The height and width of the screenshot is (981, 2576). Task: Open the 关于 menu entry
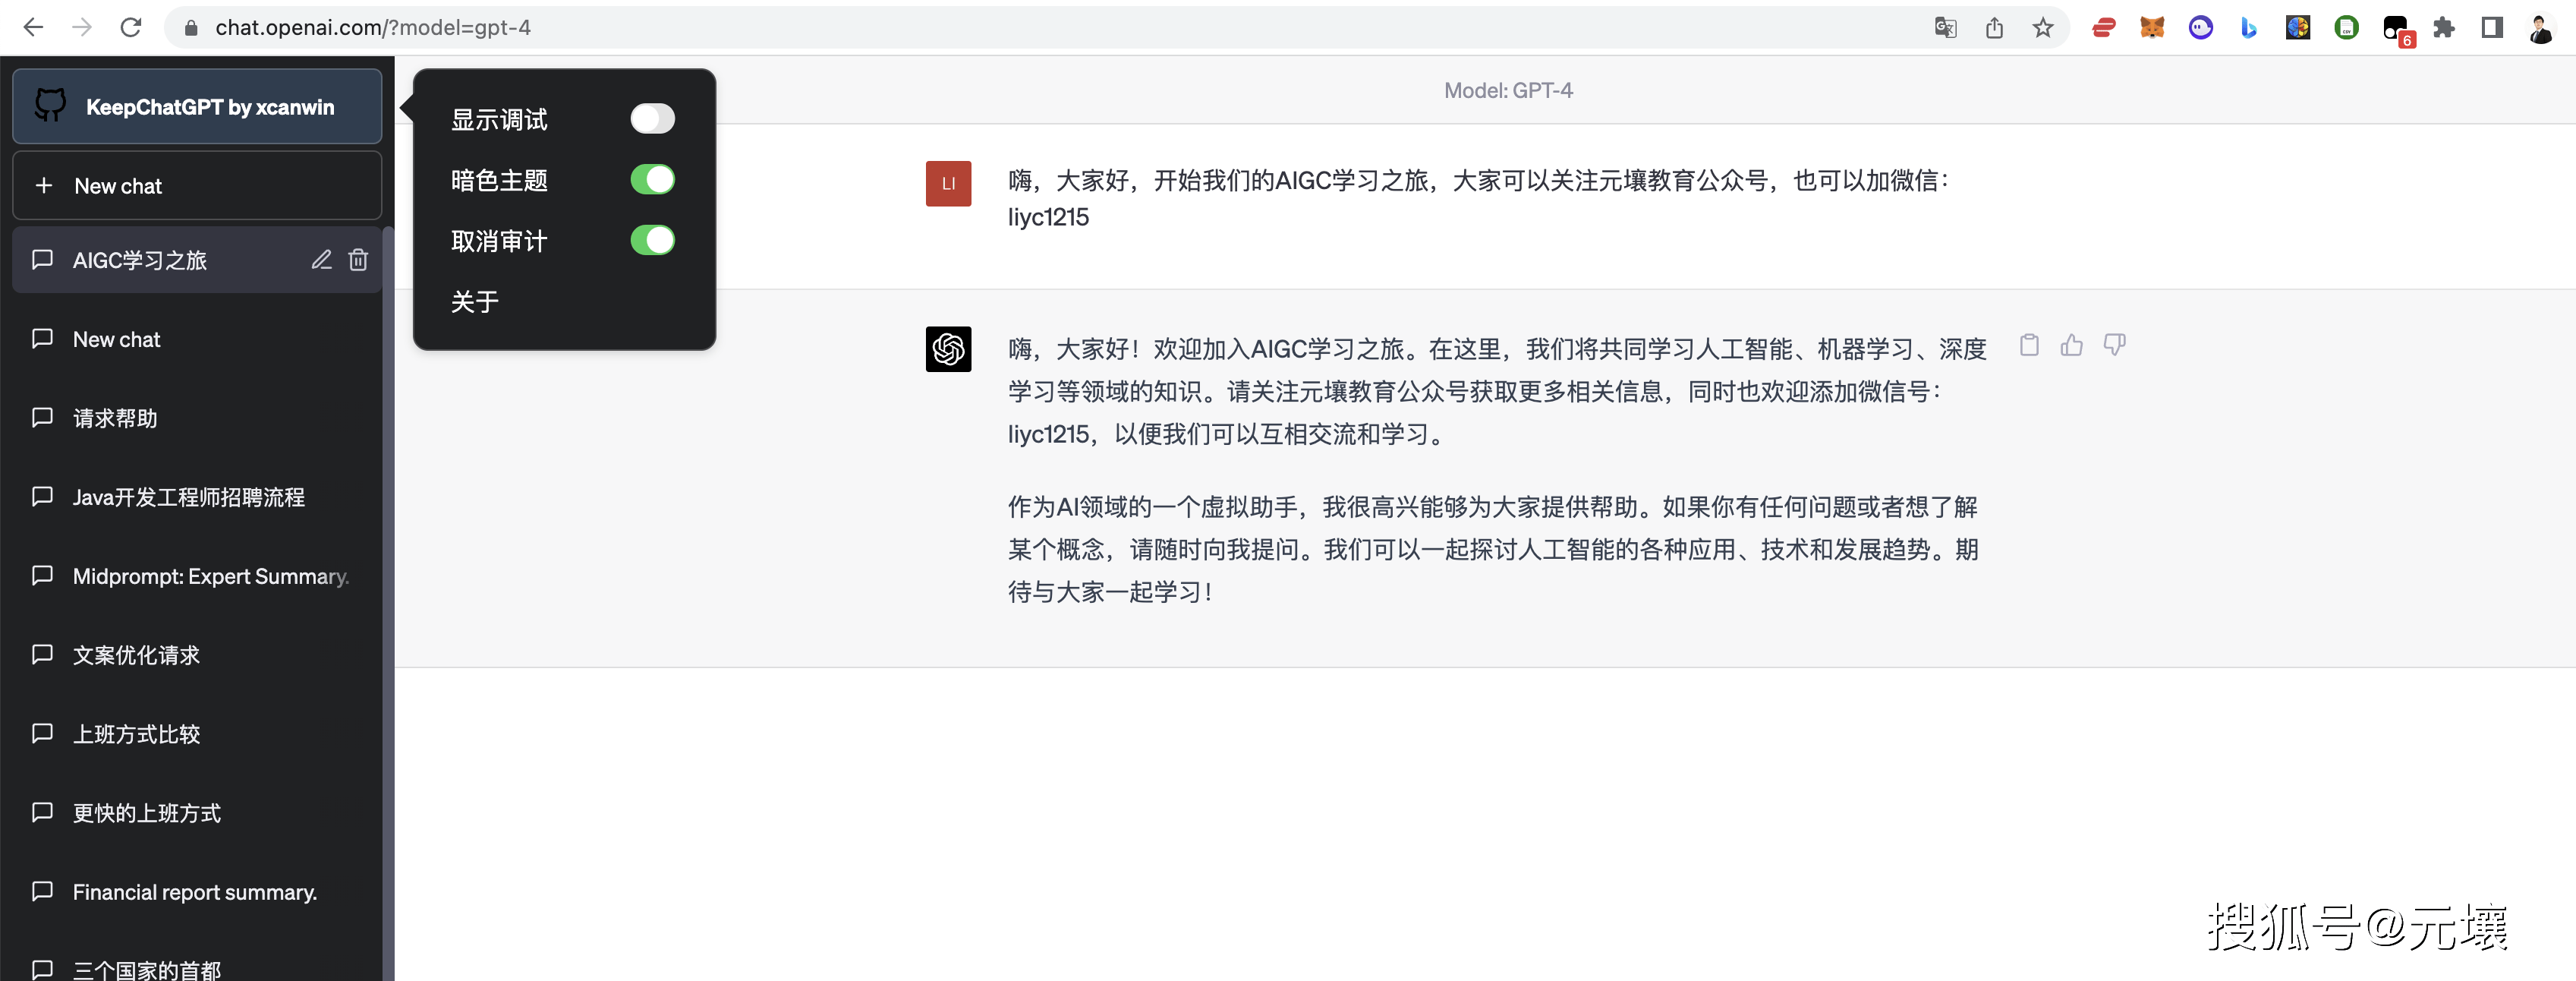[473, 302]
